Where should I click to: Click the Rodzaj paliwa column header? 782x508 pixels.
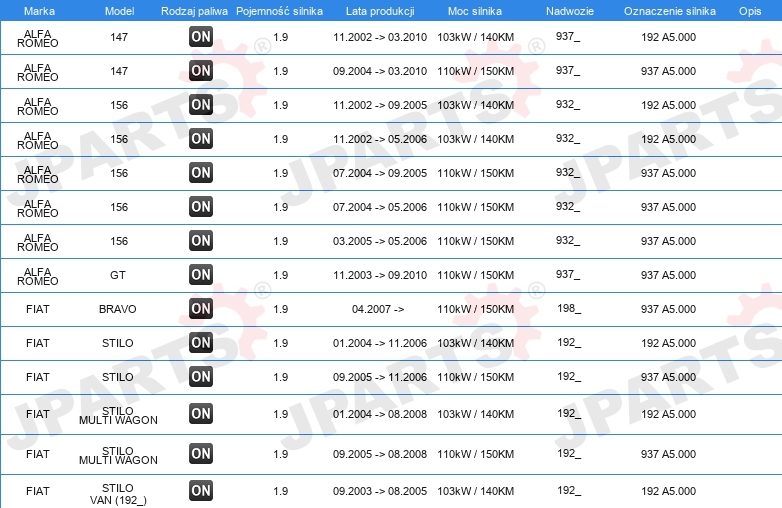[x=195, y=11]
